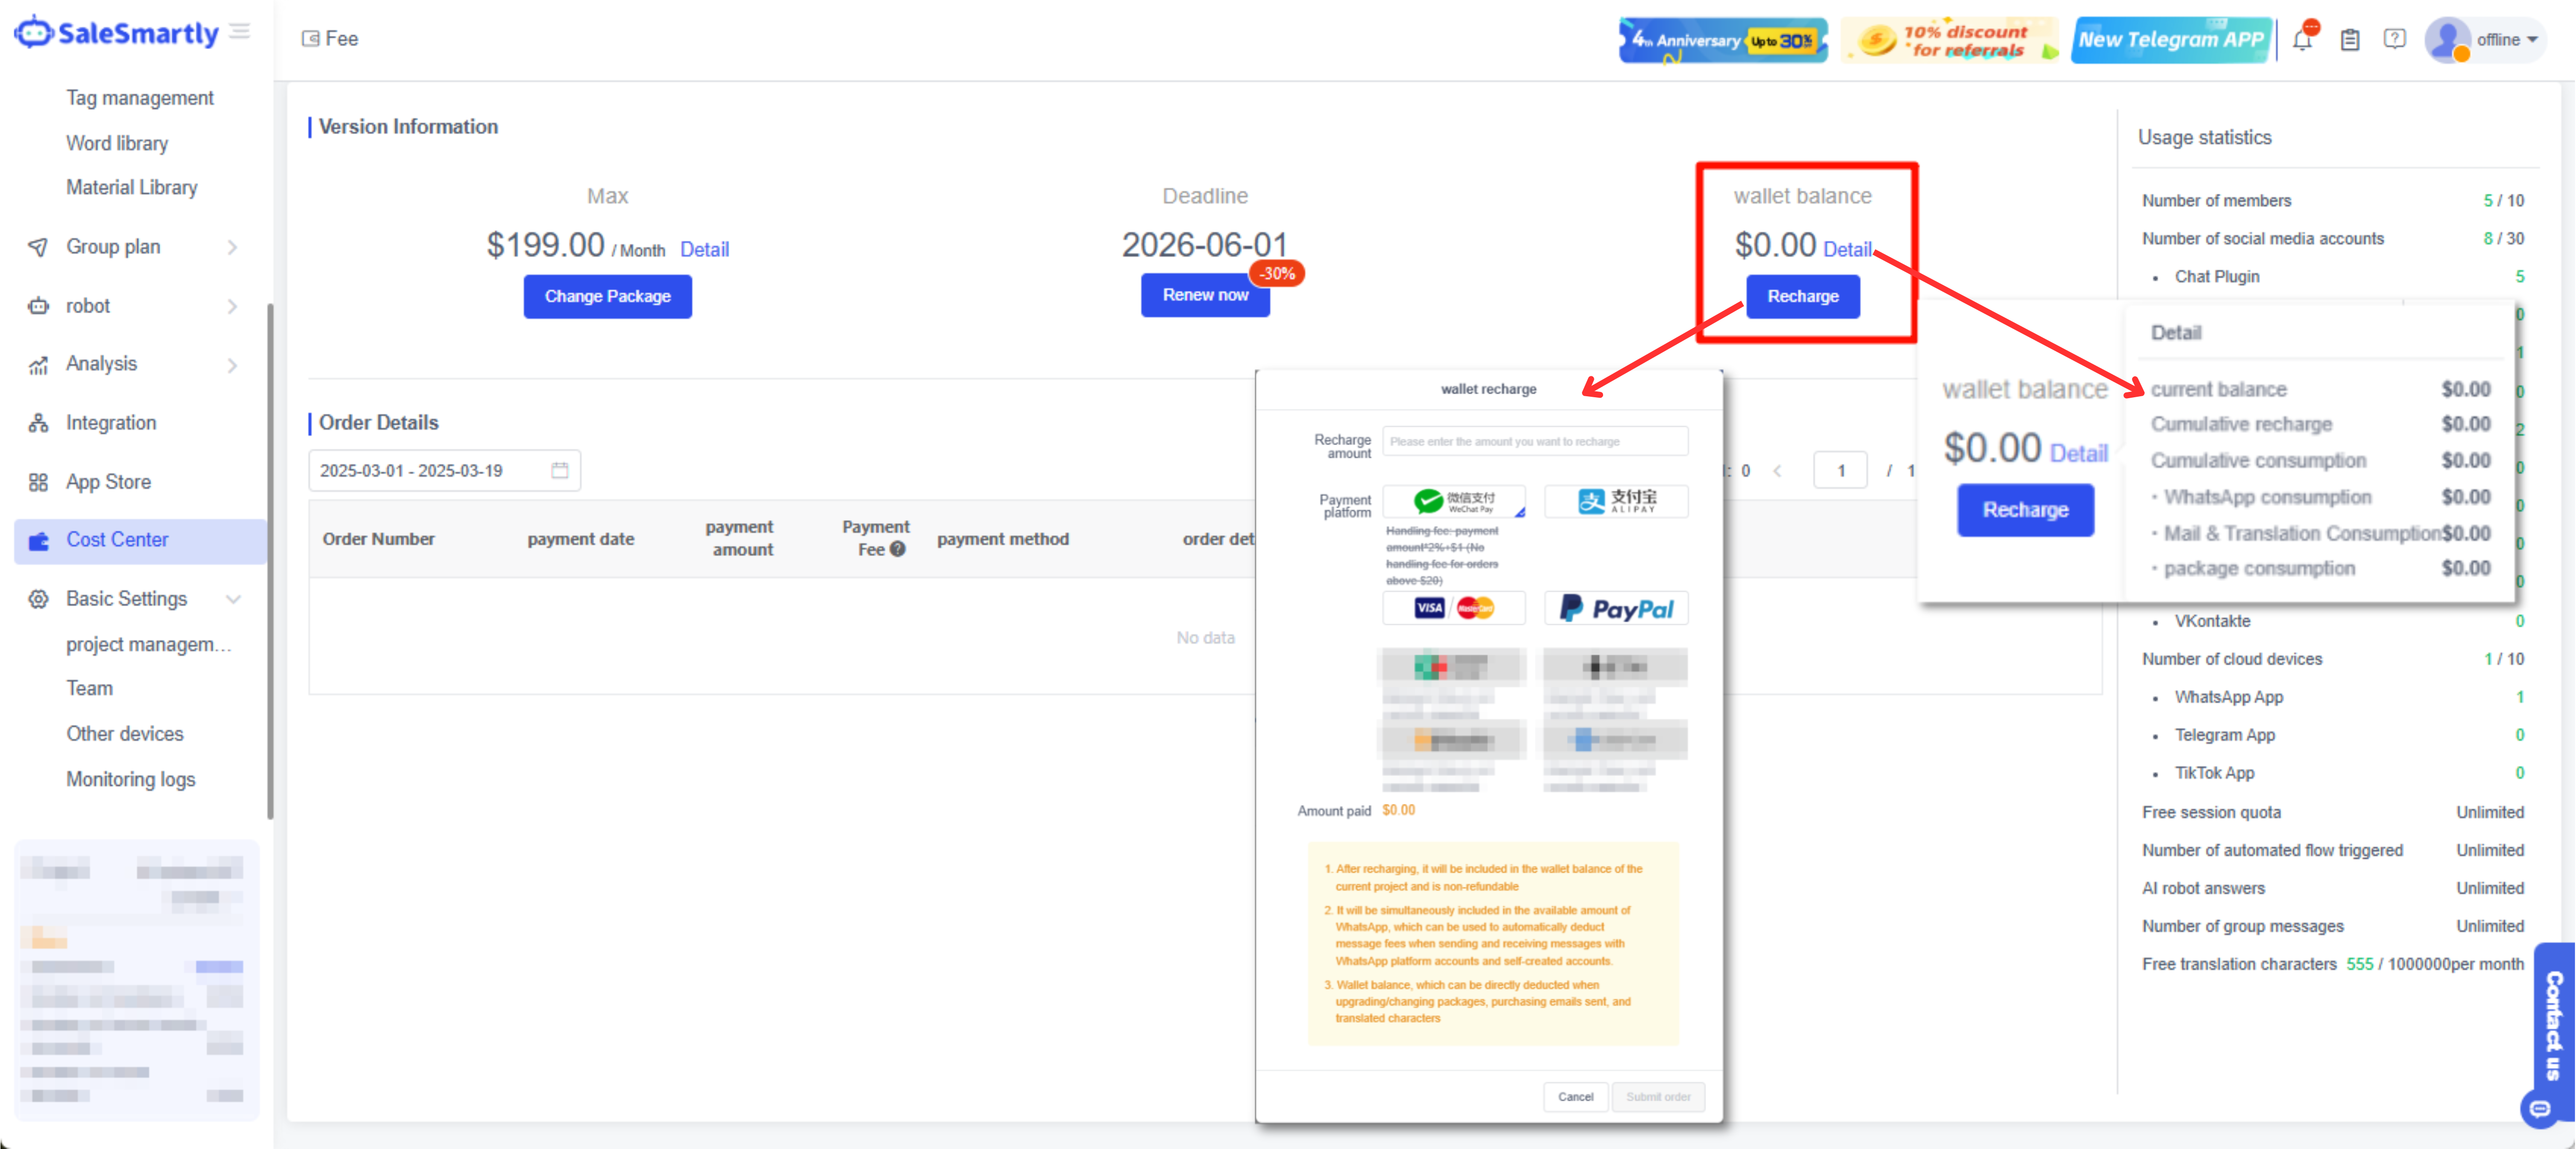
Task: Click Cancel in wallet recharge dialog
Action: tap(1575, 1097)
